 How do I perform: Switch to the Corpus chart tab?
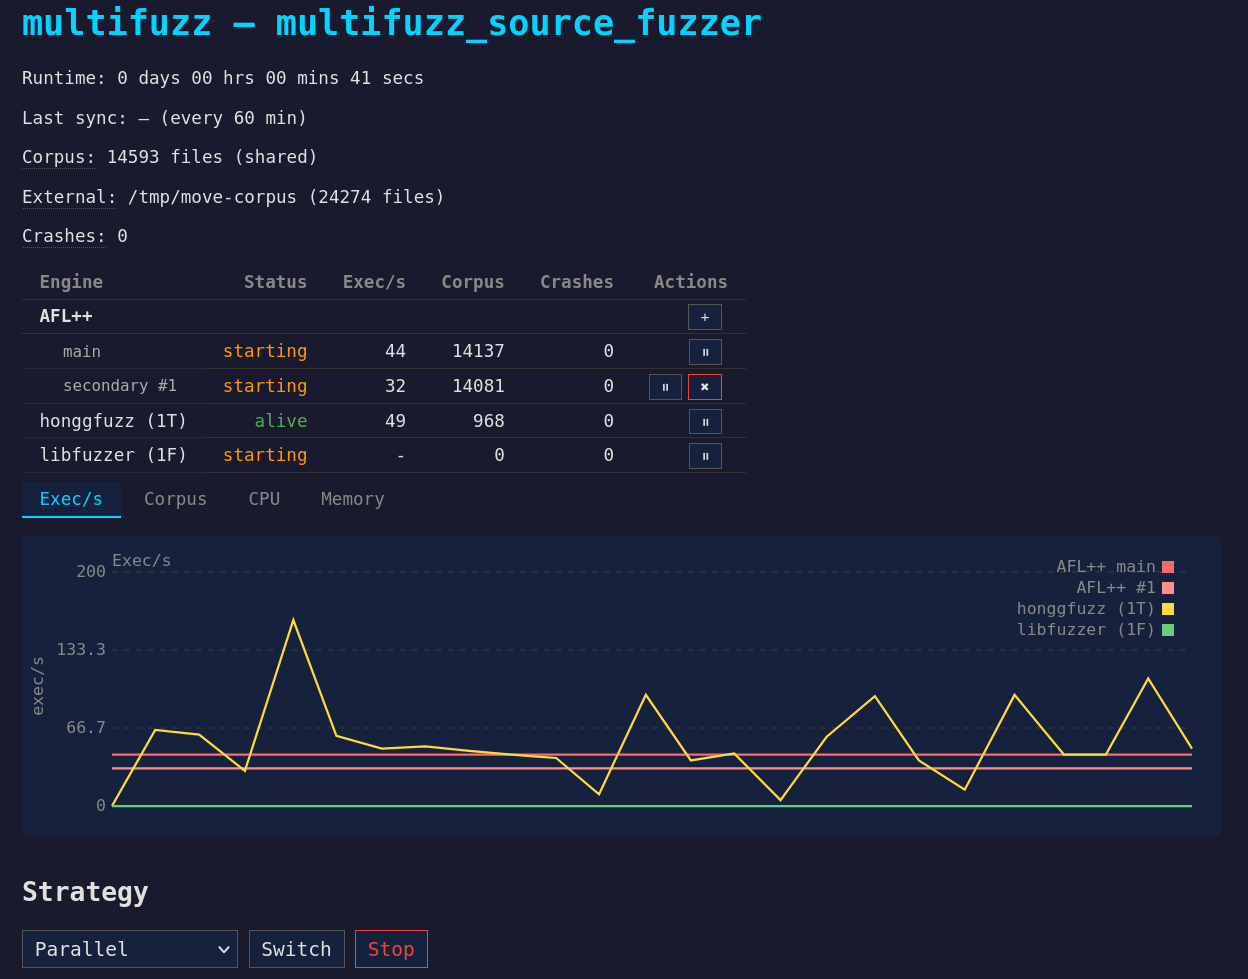[x=175, y=498]
